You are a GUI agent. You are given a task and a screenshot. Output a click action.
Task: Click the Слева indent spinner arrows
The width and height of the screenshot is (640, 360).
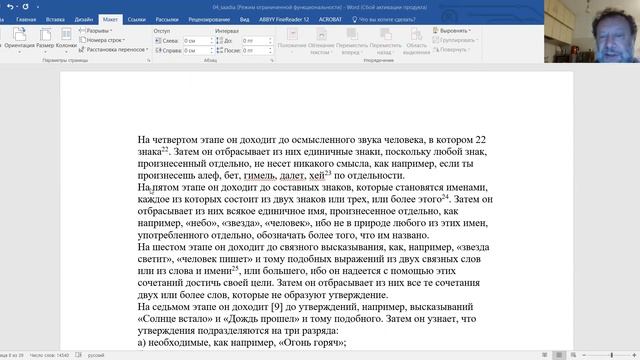[x=211, y=41]
